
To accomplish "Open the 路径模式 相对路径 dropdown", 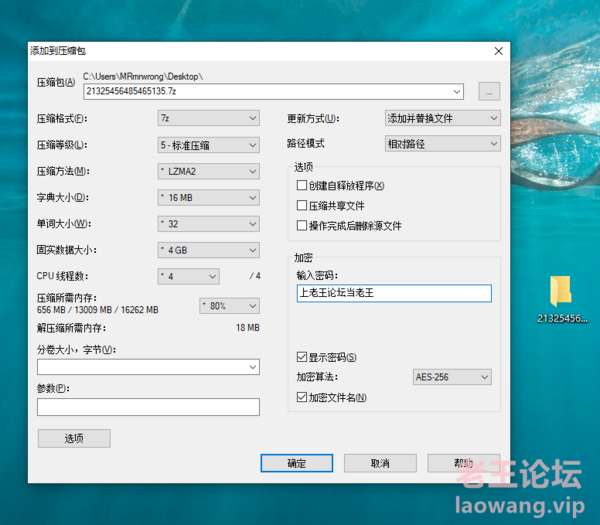I will click(x=443, y=144).
